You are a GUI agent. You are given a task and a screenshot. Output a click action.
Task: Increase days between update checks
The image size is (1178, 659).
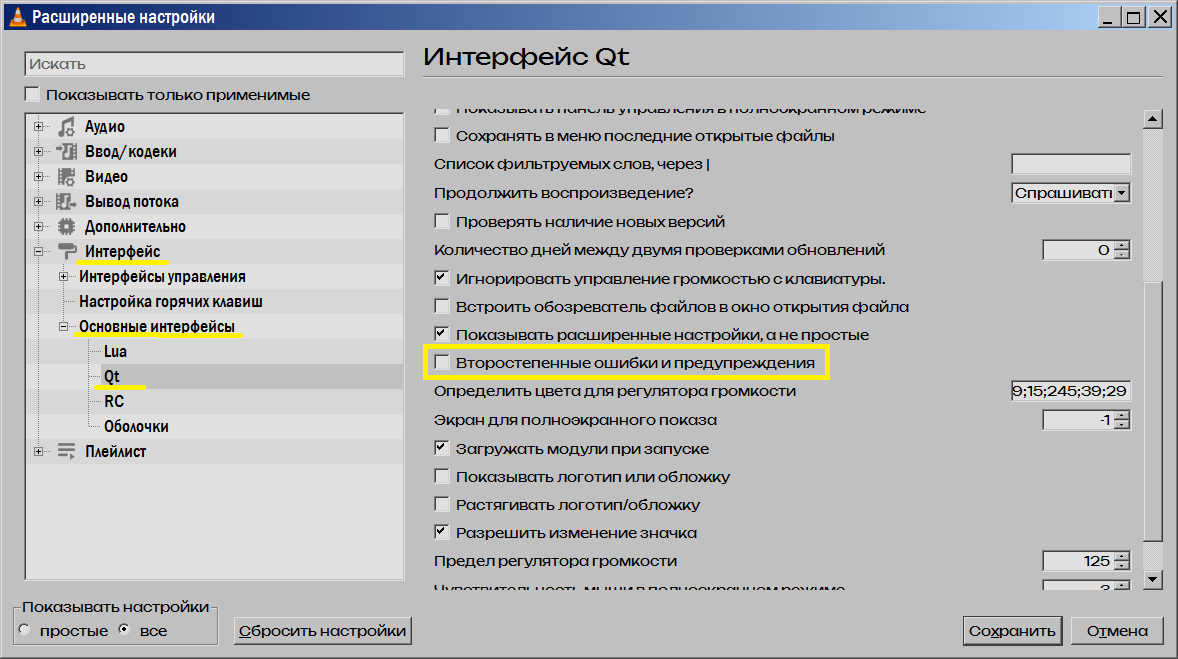click(x=1122, y=245)
